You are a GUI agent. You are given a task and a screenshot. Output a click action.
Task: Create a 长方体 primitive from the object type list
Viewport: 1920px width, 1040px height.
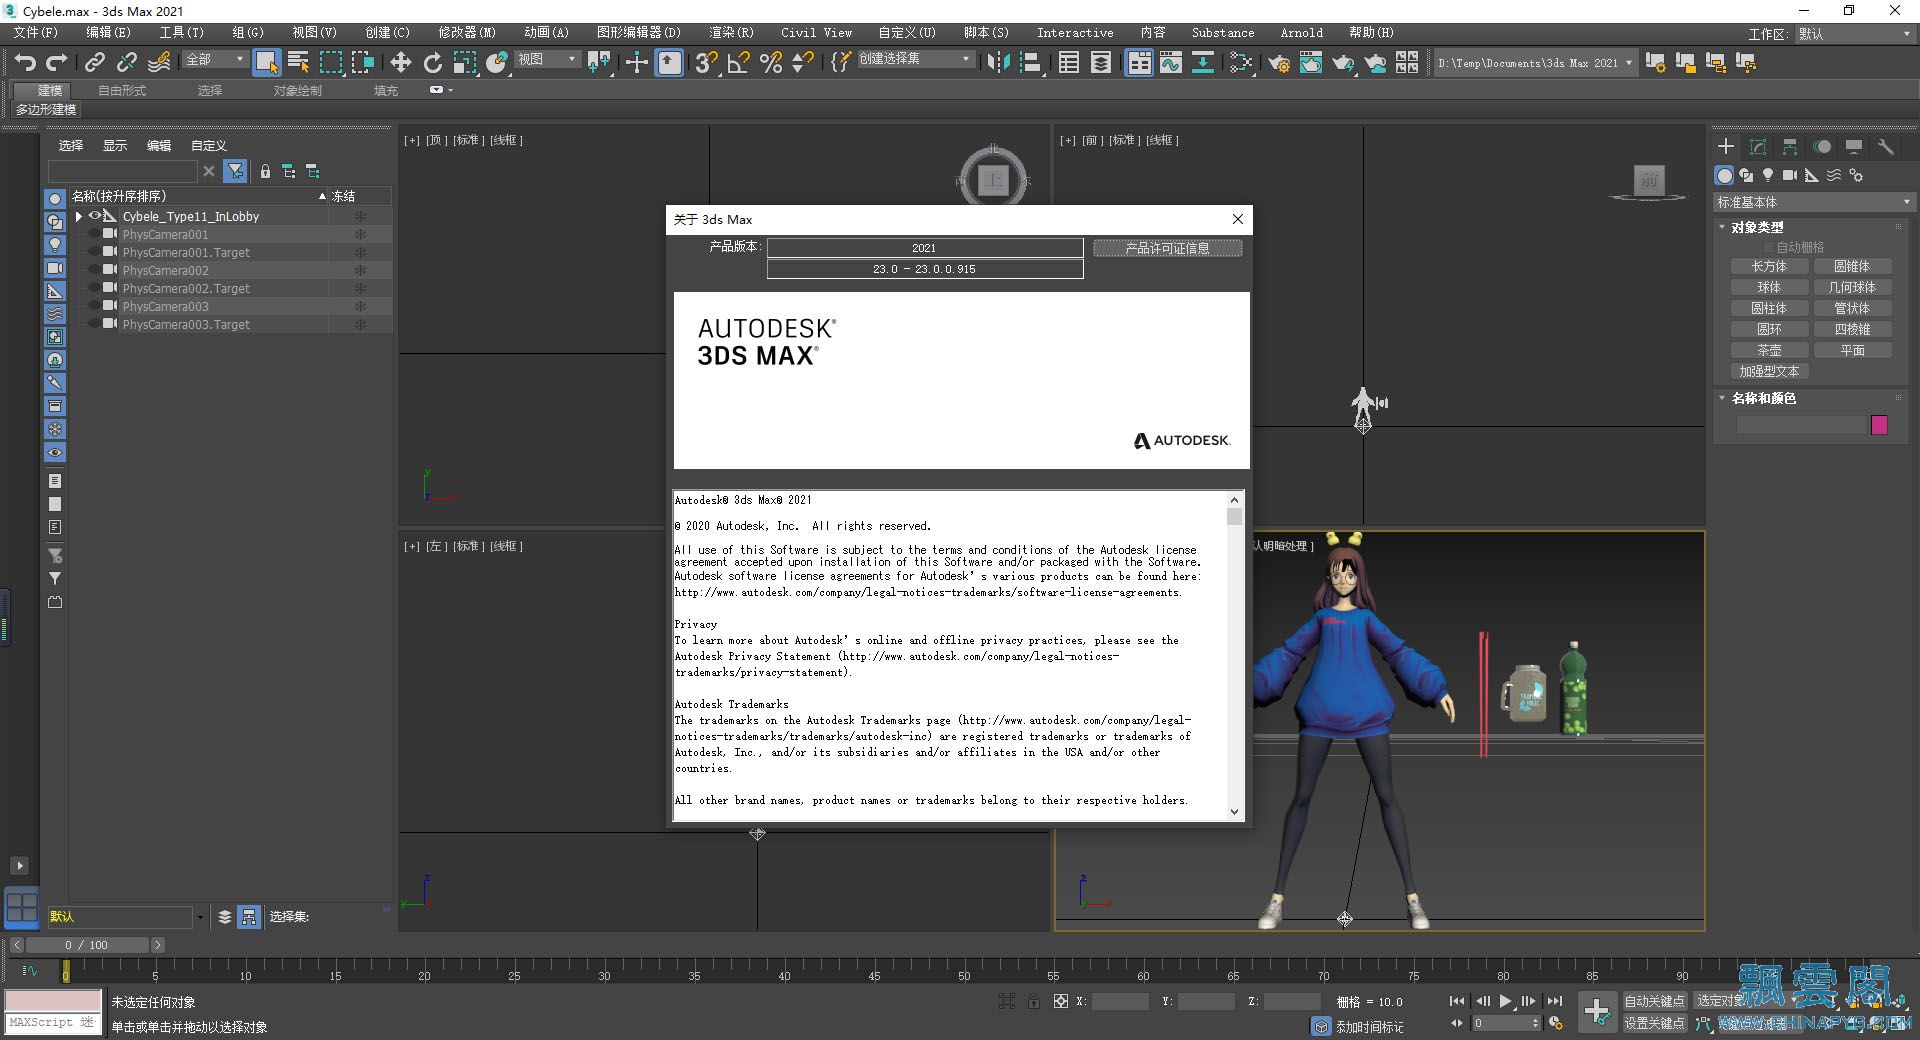coord(1768,267)
